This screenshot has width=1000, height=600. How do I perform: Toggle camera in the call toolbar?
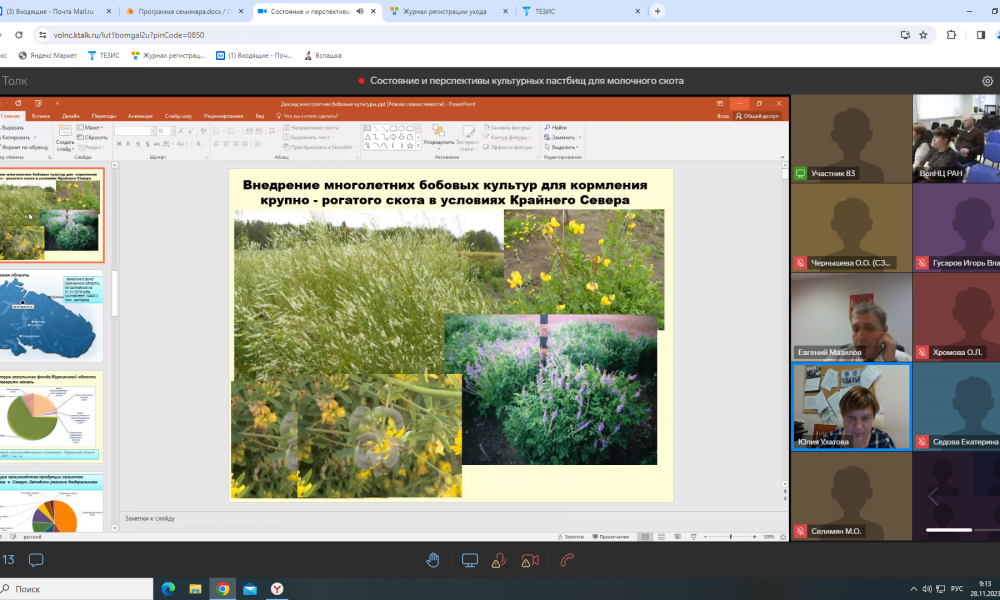(x=531, y=560)
